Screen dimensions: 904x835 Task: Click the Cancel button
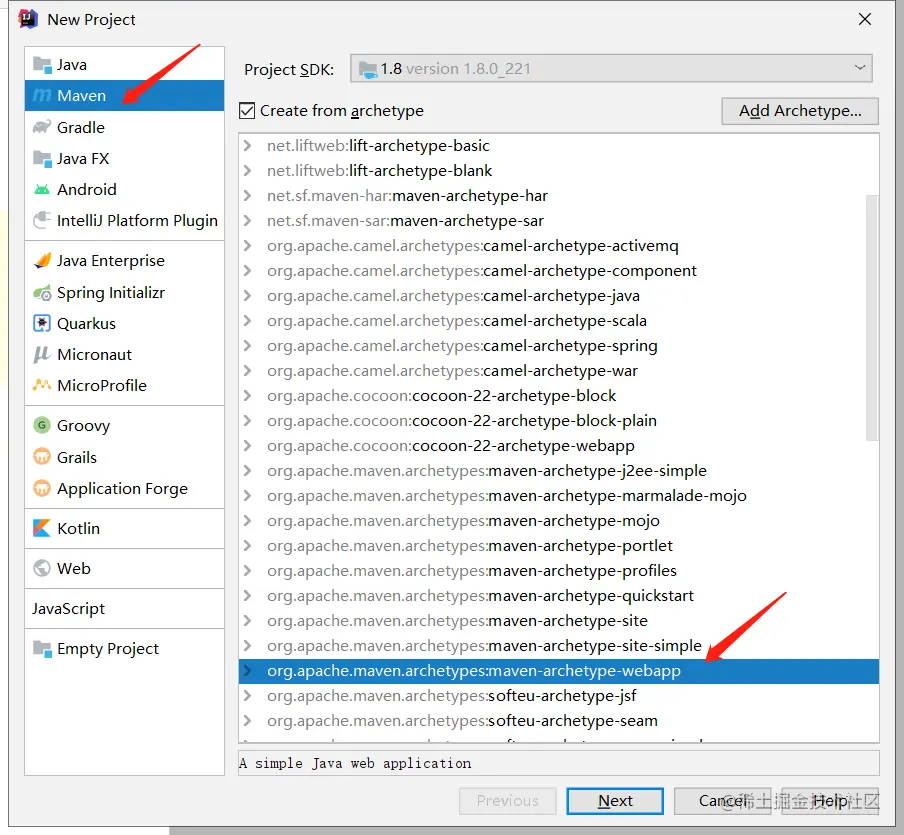[x=724, y=801]
